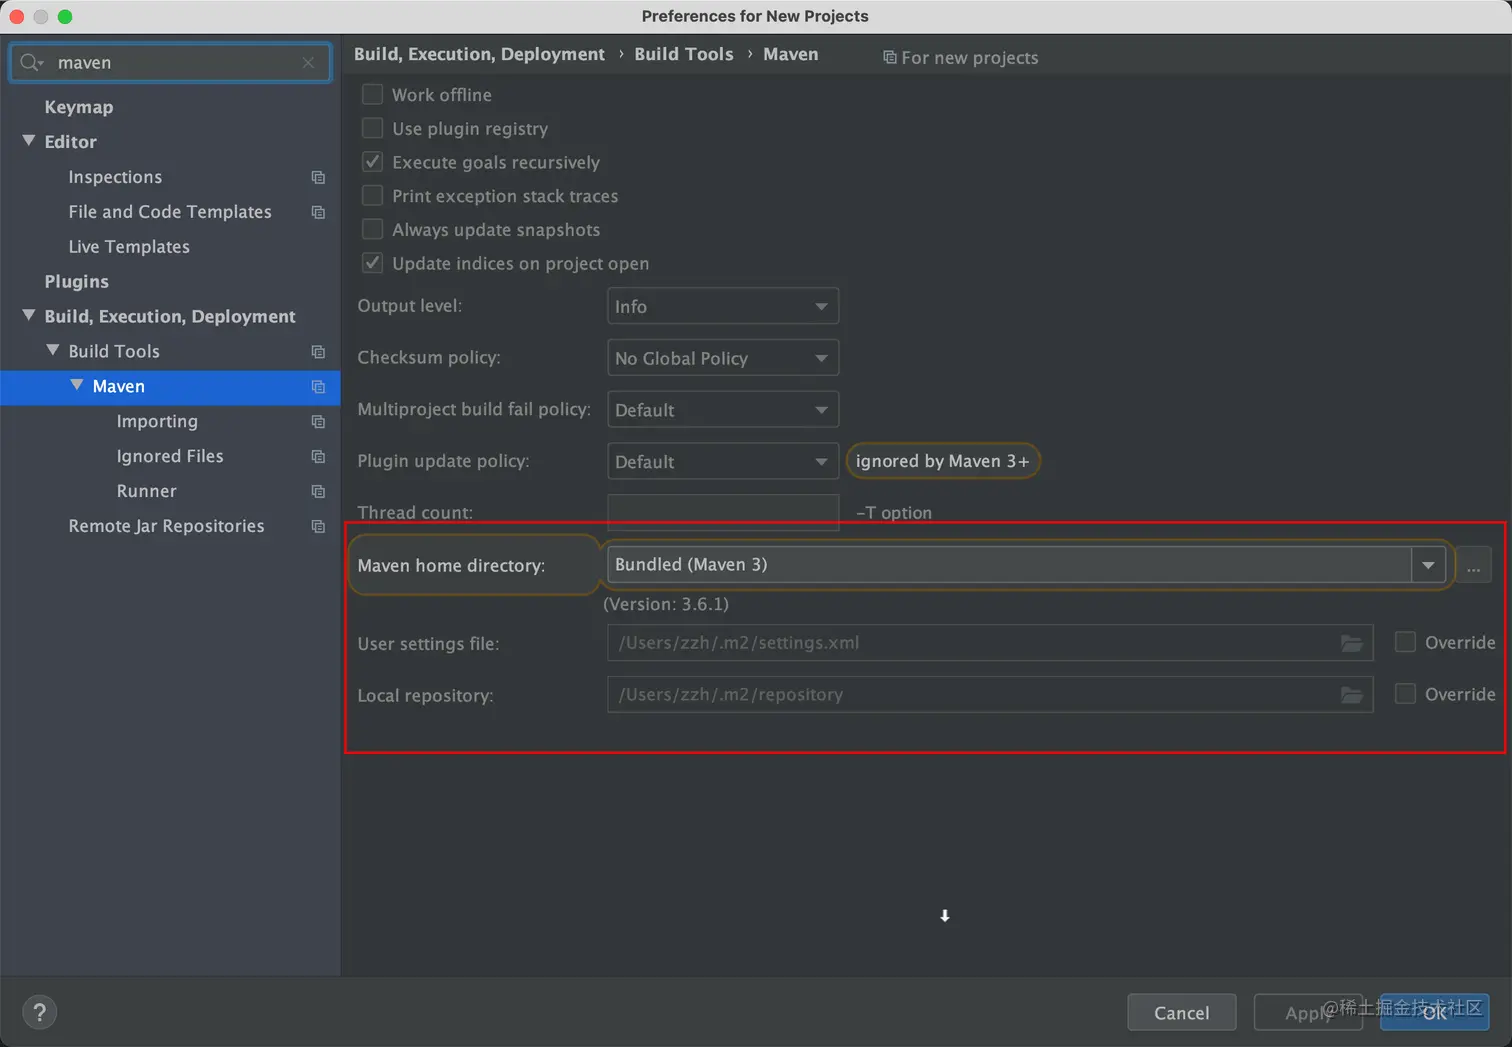Click the For new projects icon
This screenshot has width=1512, height=1047.
coord(889,57)
